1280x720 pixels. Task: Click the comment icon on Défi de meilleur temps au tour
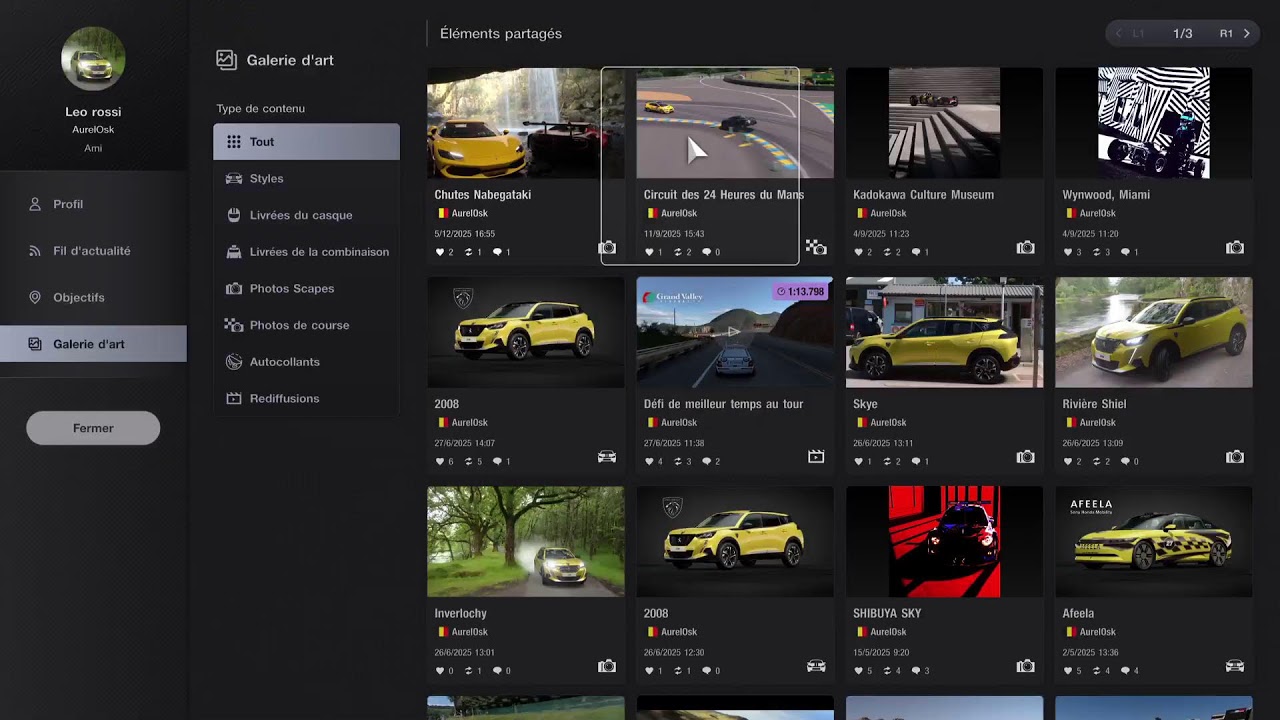(x=706, y=461)
